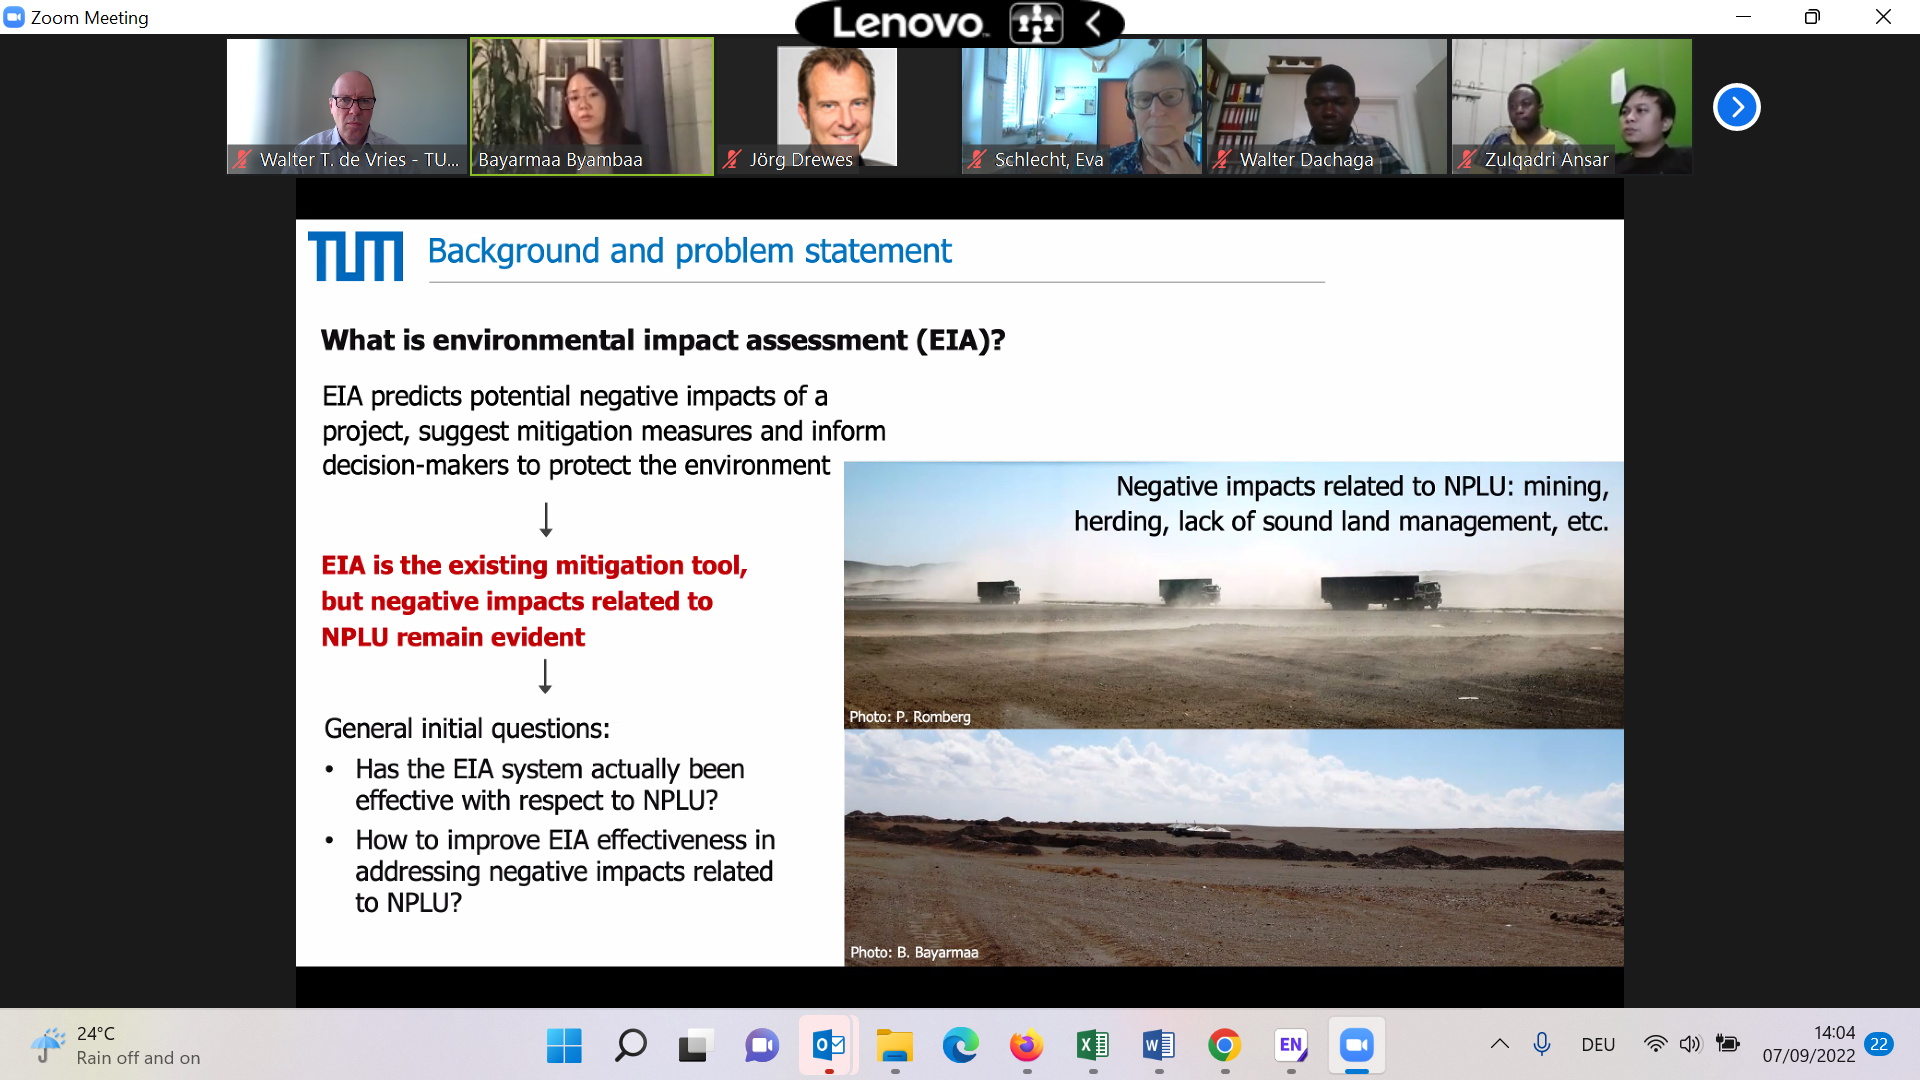The image size is (1920, 1080).
Task: Select Walter T. de Vries video thumbnail
Action: pyautogui.click(x=347, y=106)
